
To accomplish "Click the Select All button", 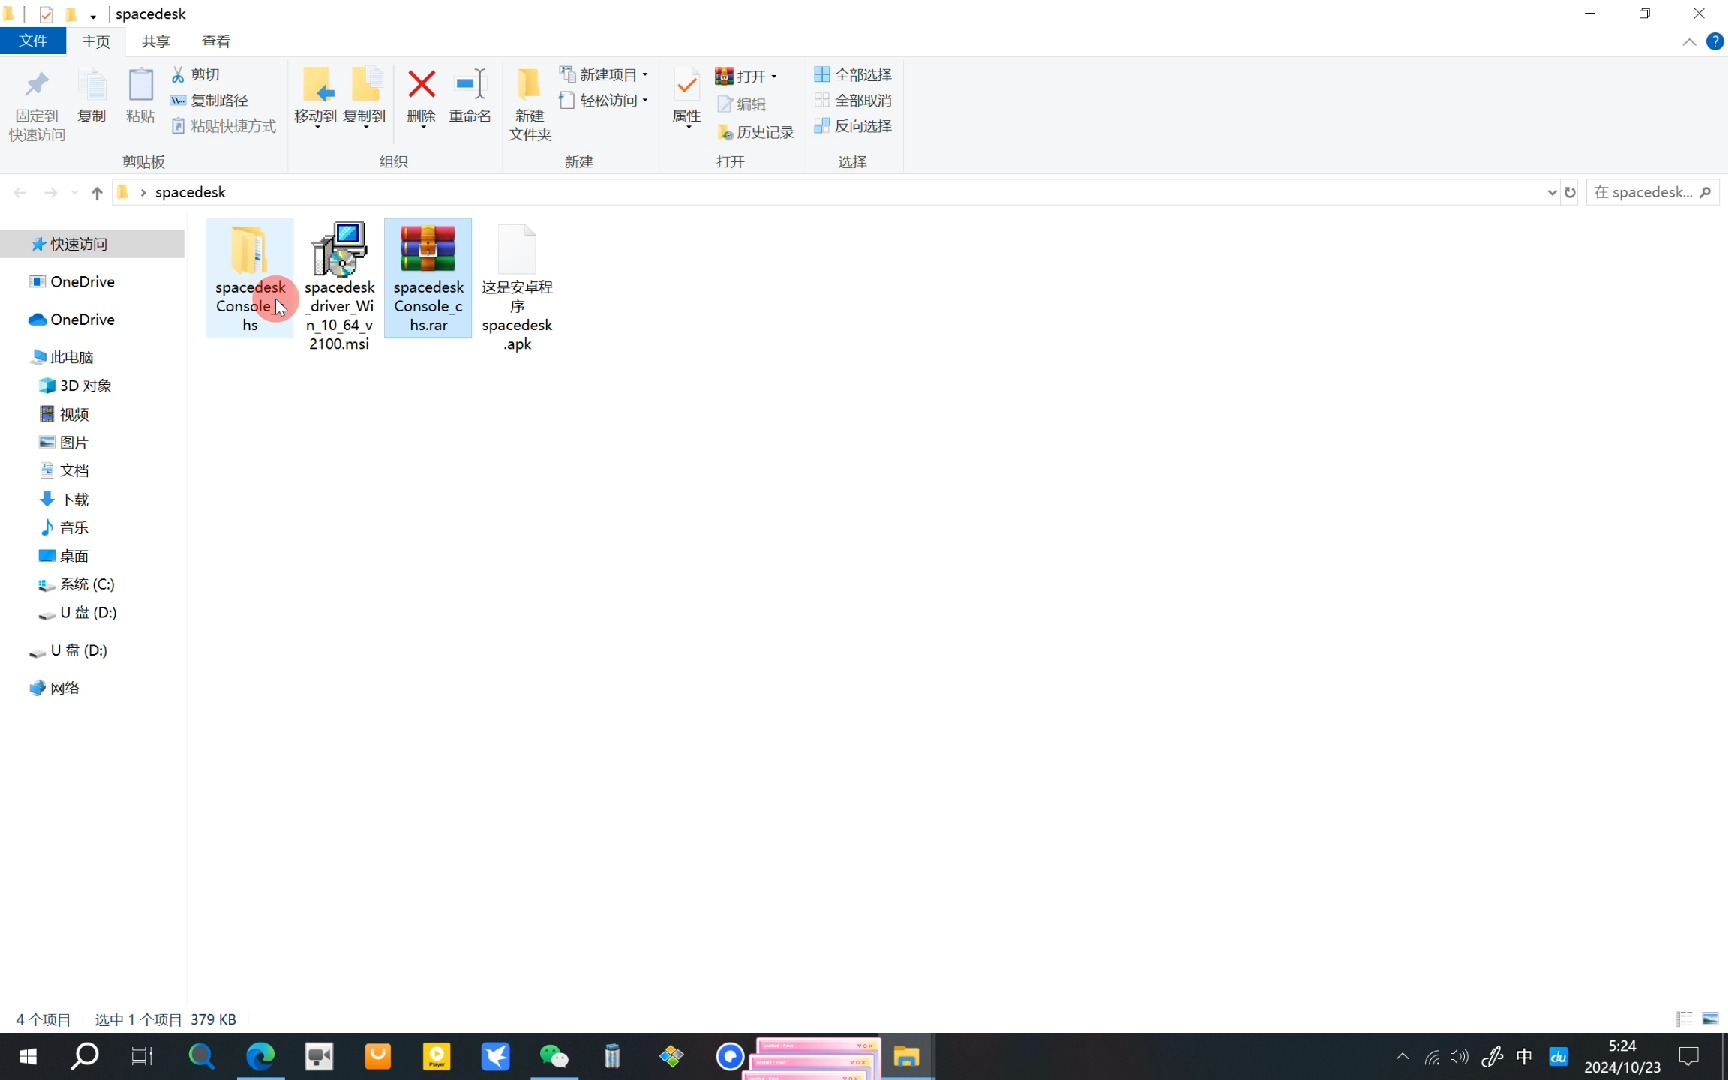I will pos(852,74).
